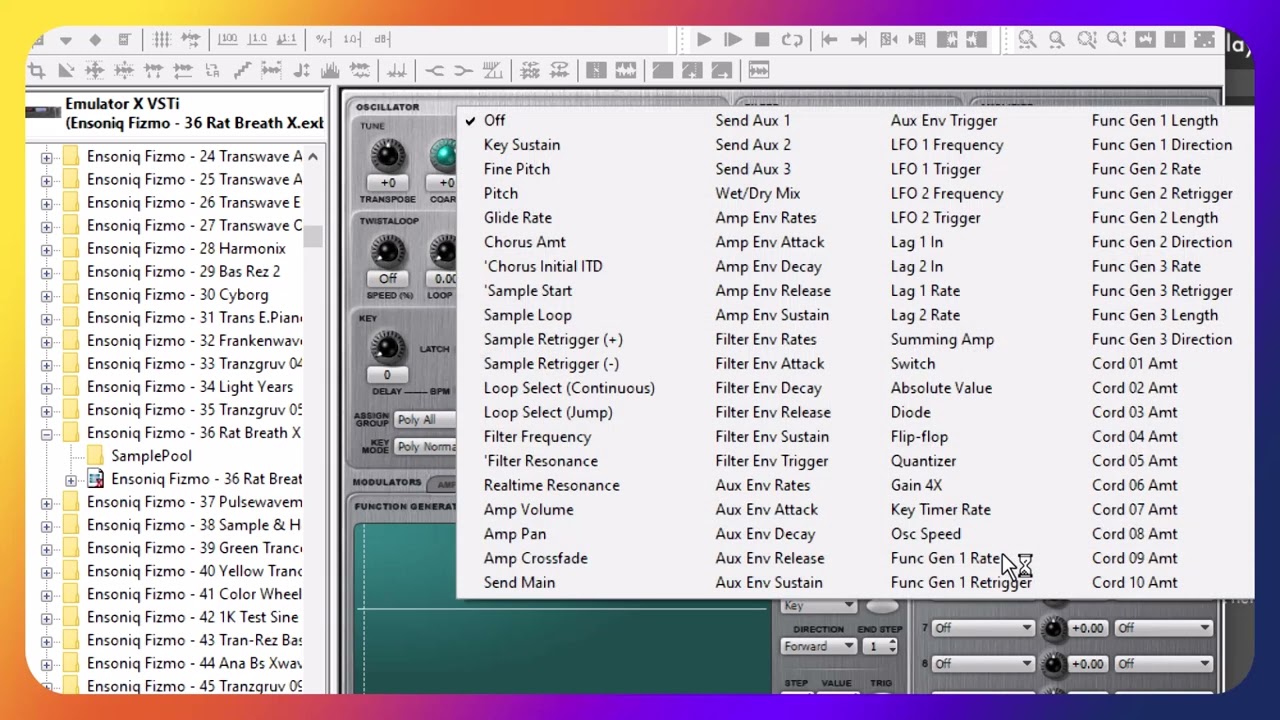The width and height of the screenshot is (1280, 720).
Task: Select 'Ensoniq Fizmo - 34 Light Years' folder
Action: (190, 387)
